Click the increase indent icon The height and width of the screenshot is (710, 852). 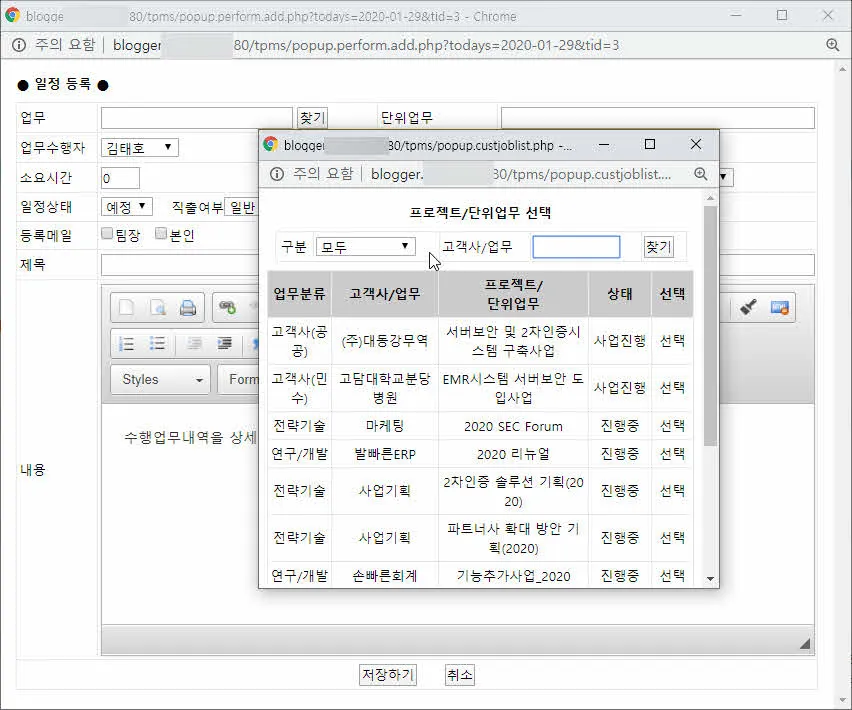[224, 343]
